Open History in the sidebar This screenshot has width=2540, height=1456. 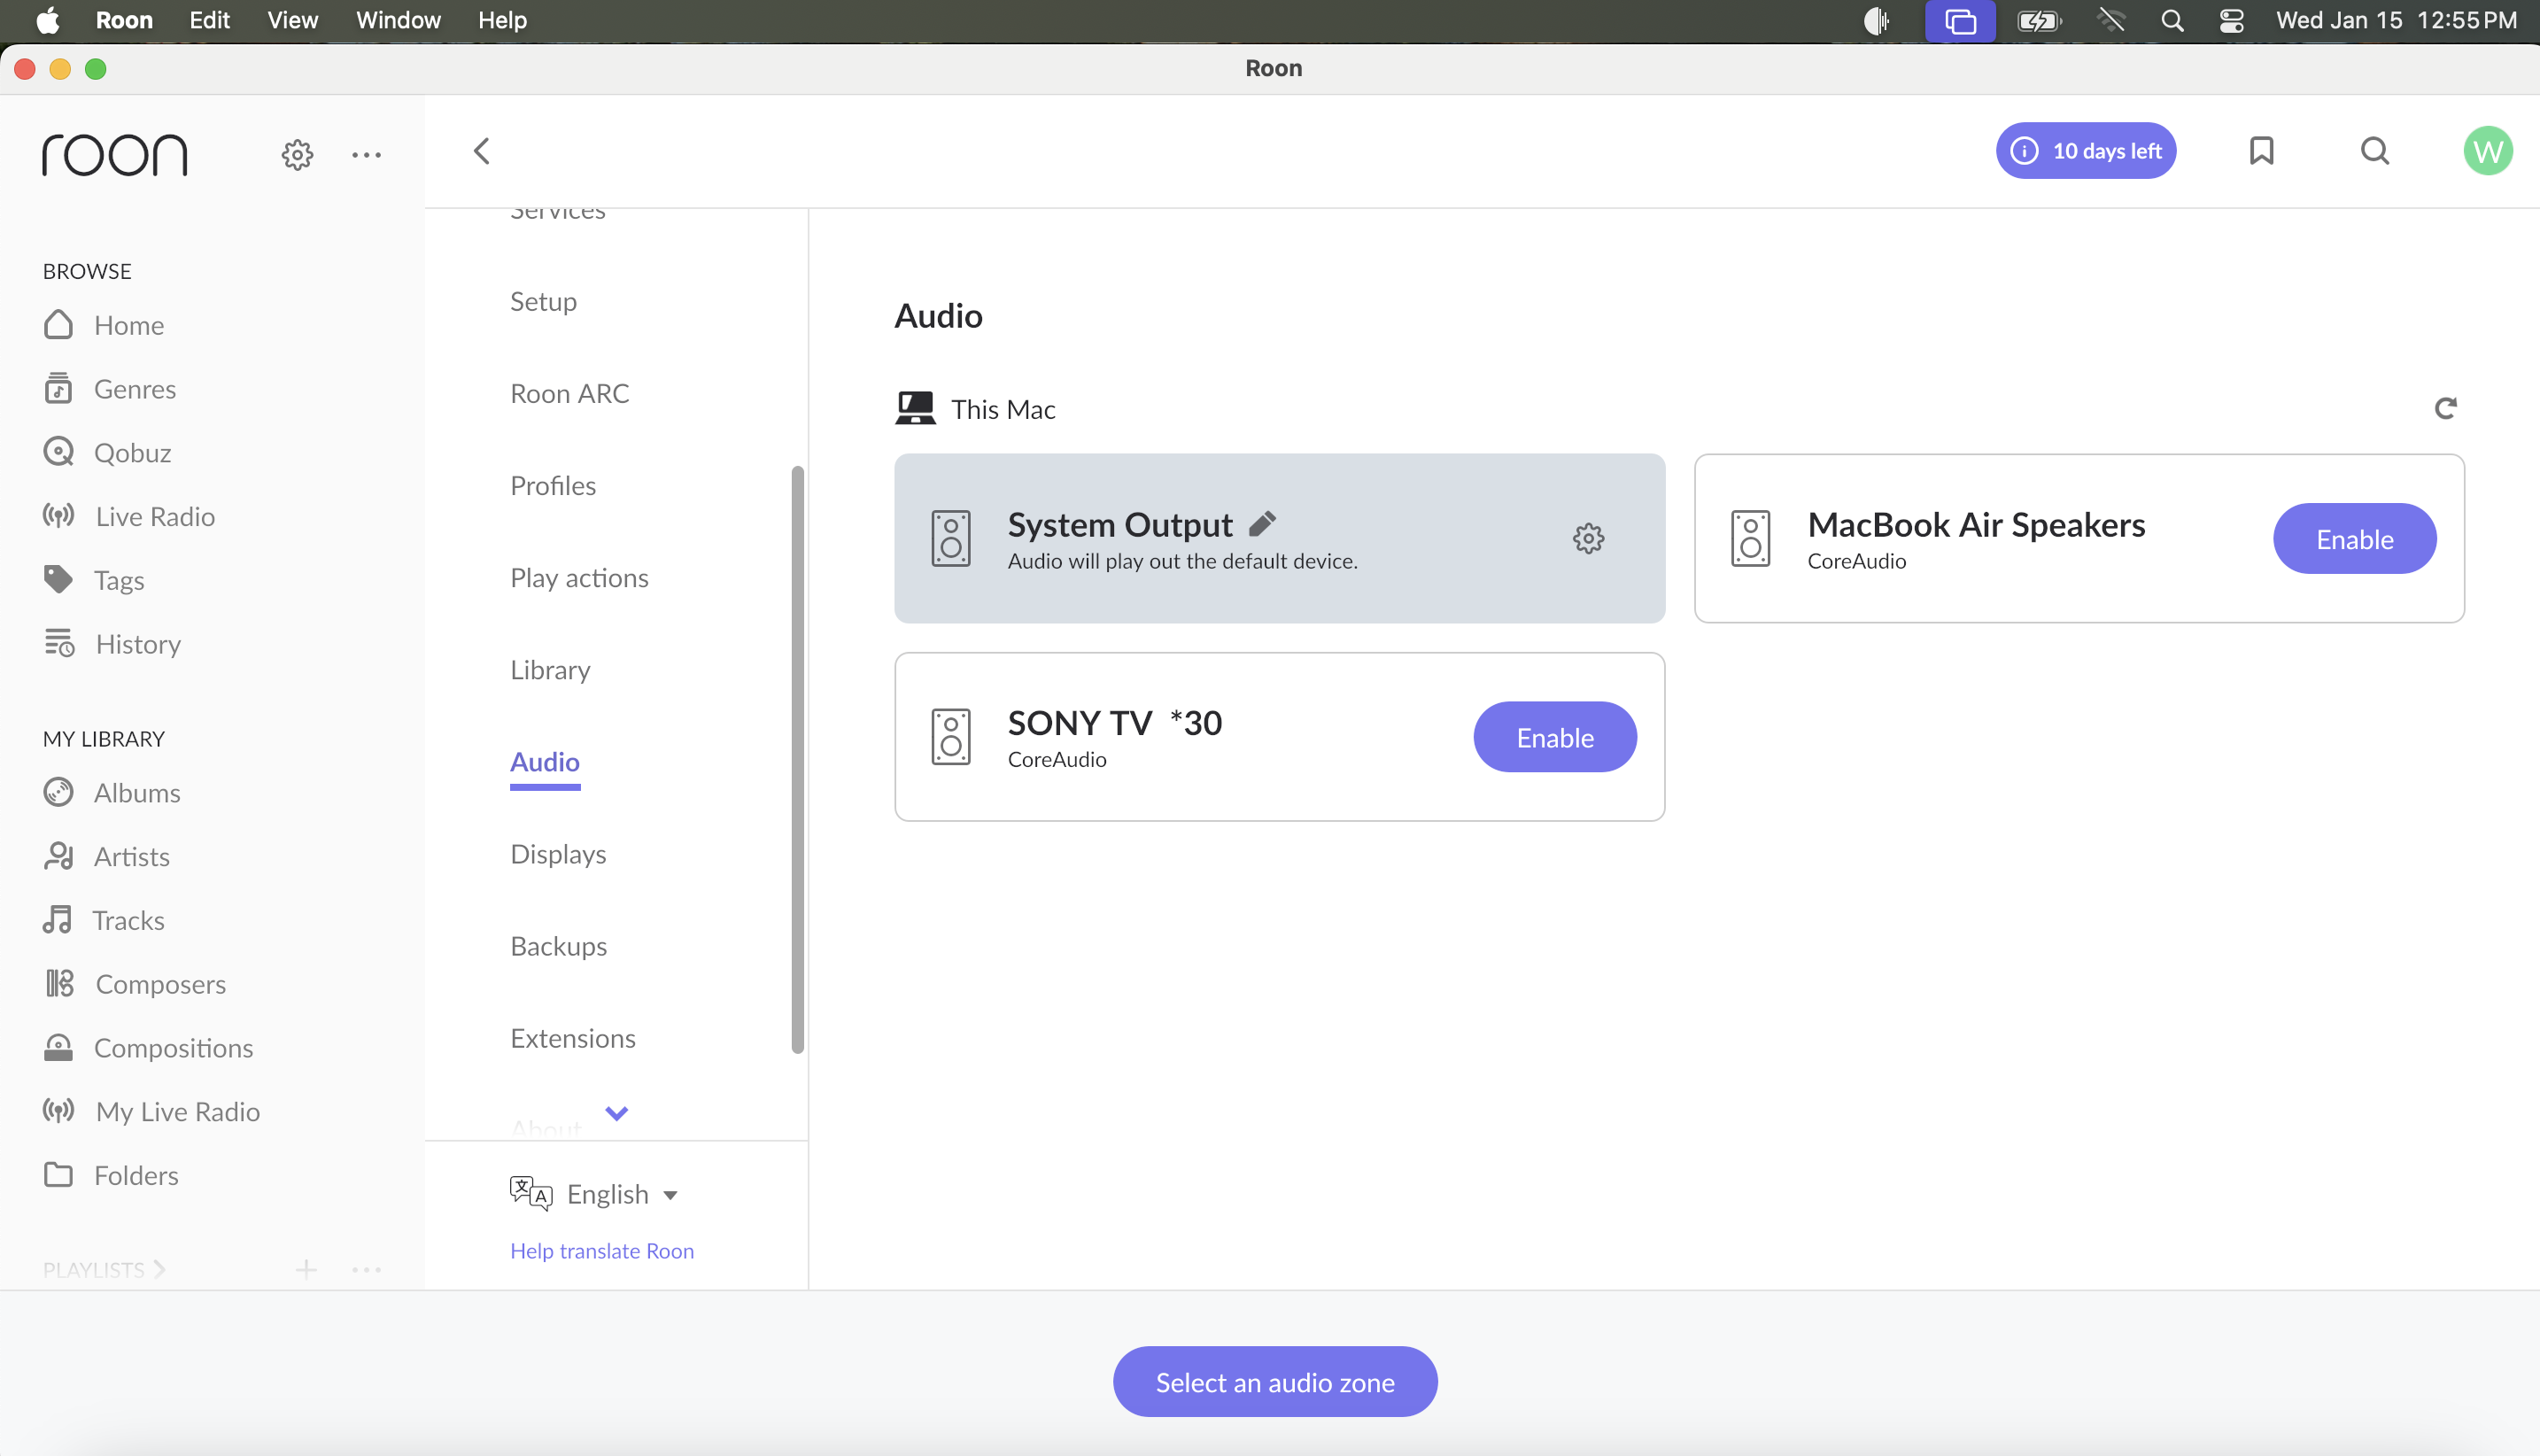pyautogui.click(x=112, y=644)
